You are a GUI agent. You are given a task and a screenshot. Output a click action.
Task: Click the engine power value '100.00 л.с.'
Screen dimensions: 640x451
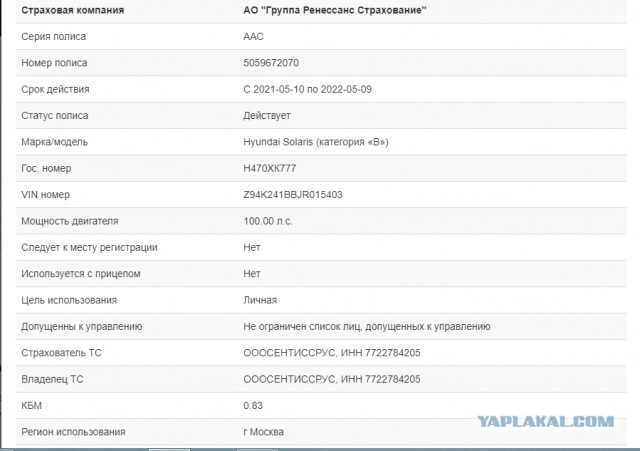click(268, 221)
